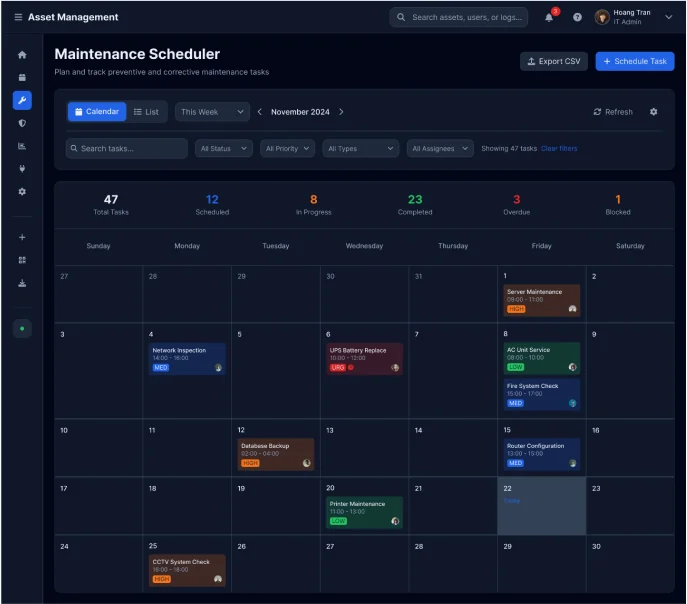The height and width of the screenshot is (604, 687).
Task: Open the help question mark icon
Action: click(x=577, y=17)
